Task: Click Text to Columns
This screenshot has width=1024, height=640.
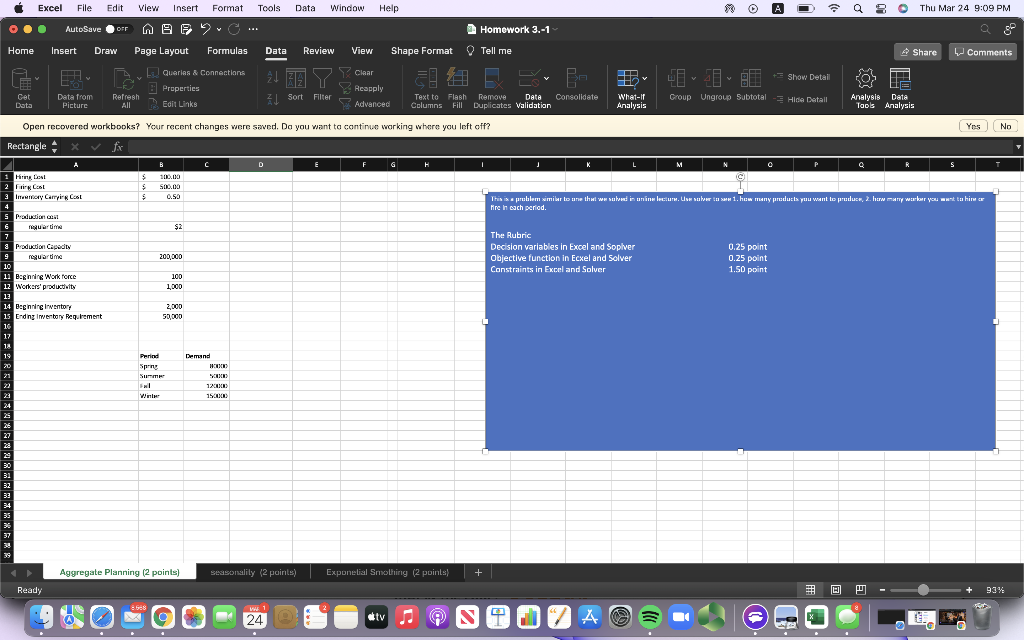Action: pyautogui.click(x=426, y=88)
